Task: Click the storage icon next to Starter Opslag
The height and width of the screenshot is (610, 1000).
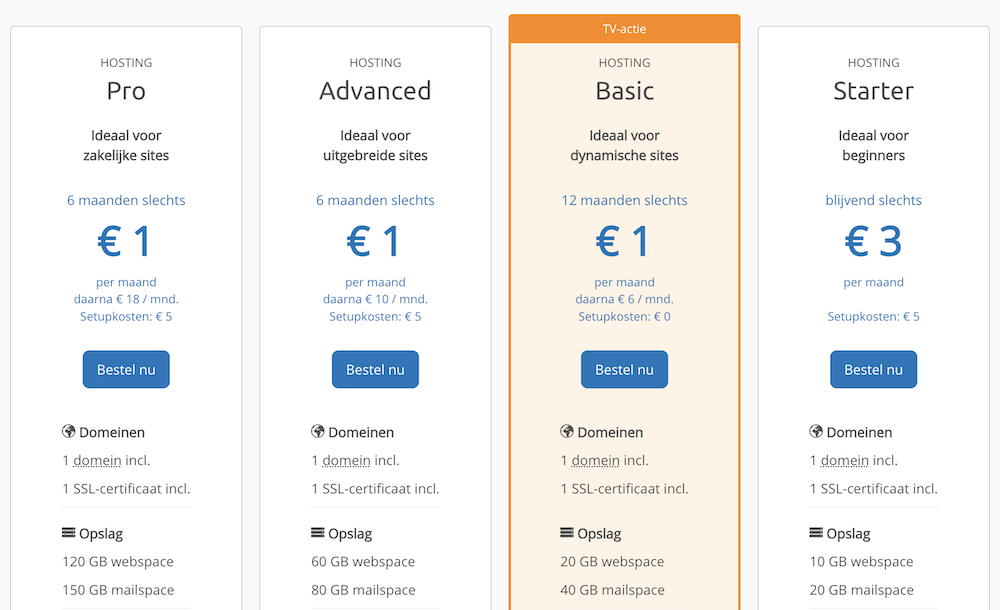Action: [x=816, y=533]
